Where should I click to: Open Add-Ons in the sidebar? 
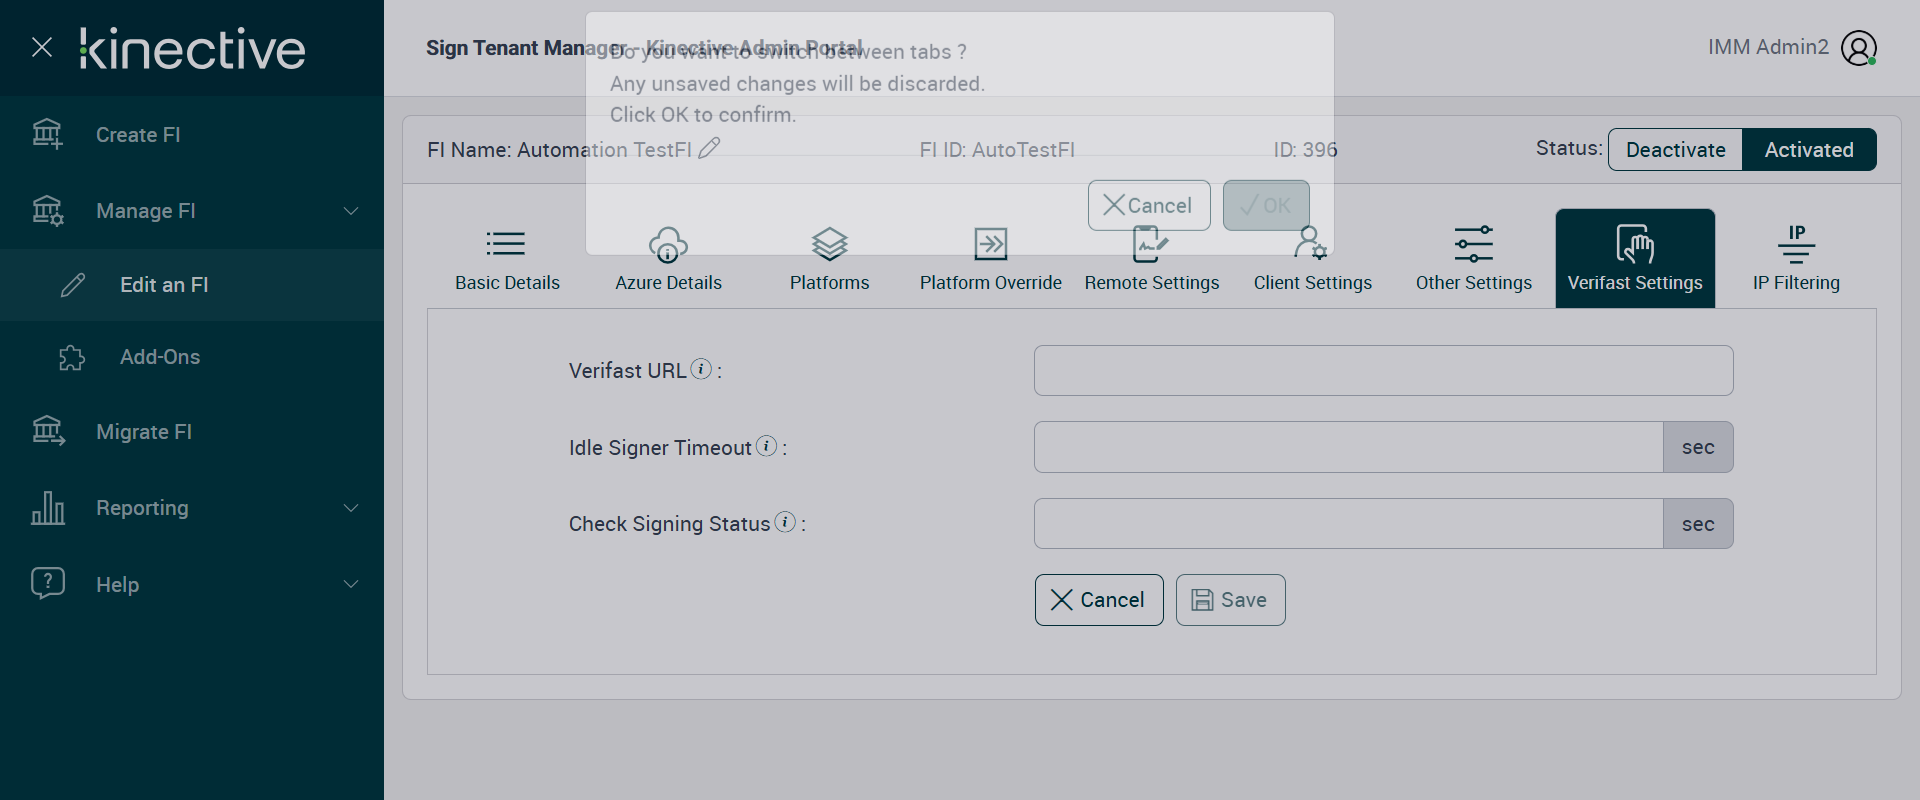pos(192,357)
